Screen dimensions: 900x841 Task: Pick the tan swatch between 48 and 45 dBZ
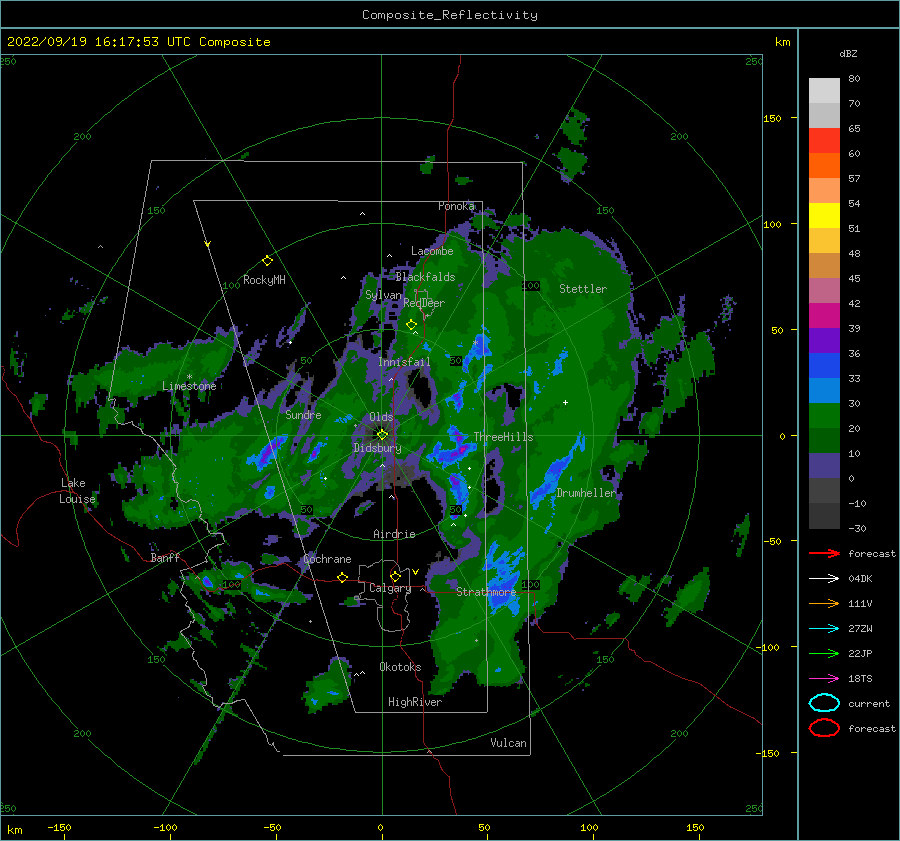click(824, 265)
